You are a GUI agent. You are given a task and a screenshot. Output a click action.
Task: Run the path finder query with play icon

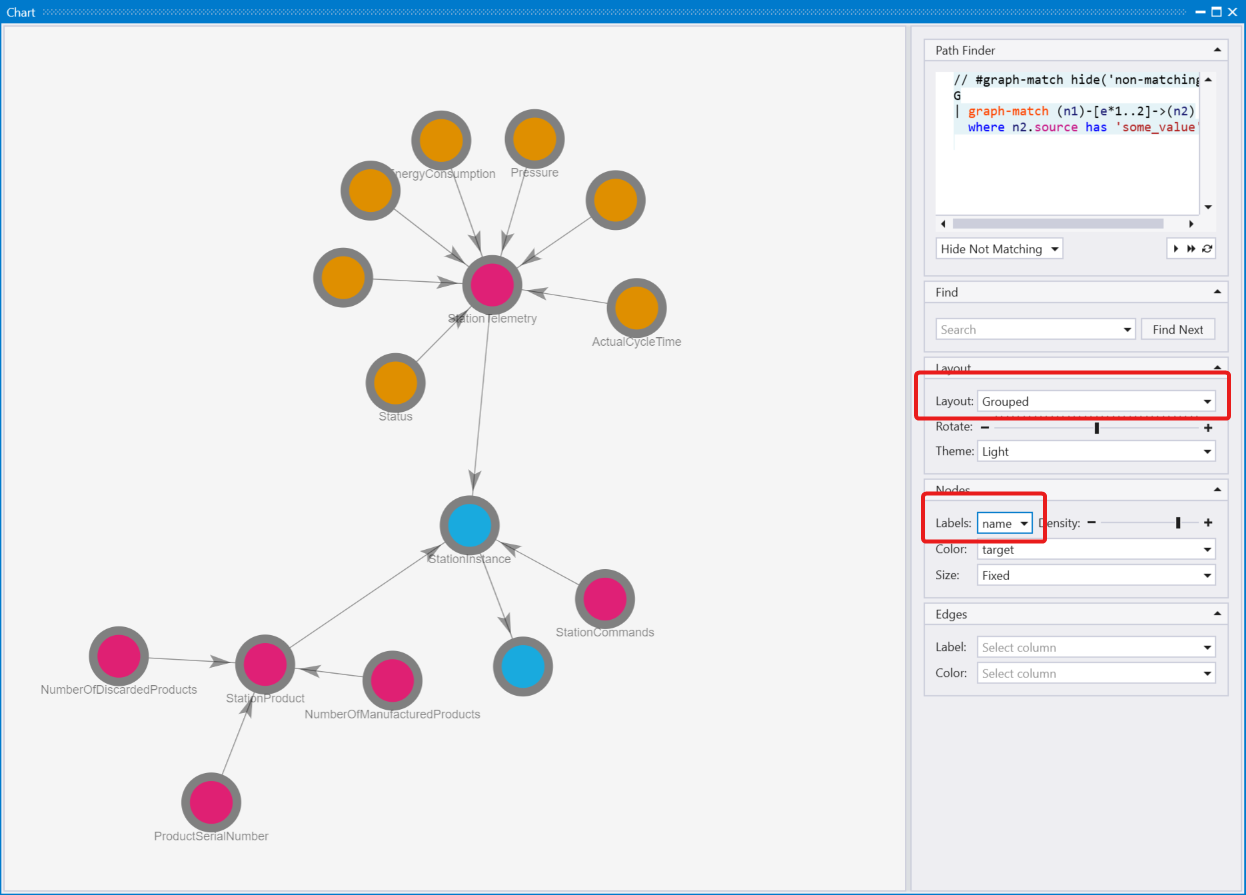pos(1176,249)
